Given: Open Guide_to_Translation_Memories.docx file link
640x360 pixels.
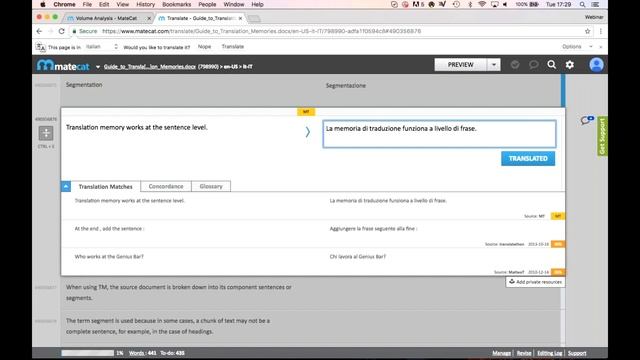Looking at the screenshot, I should [149, 67].
